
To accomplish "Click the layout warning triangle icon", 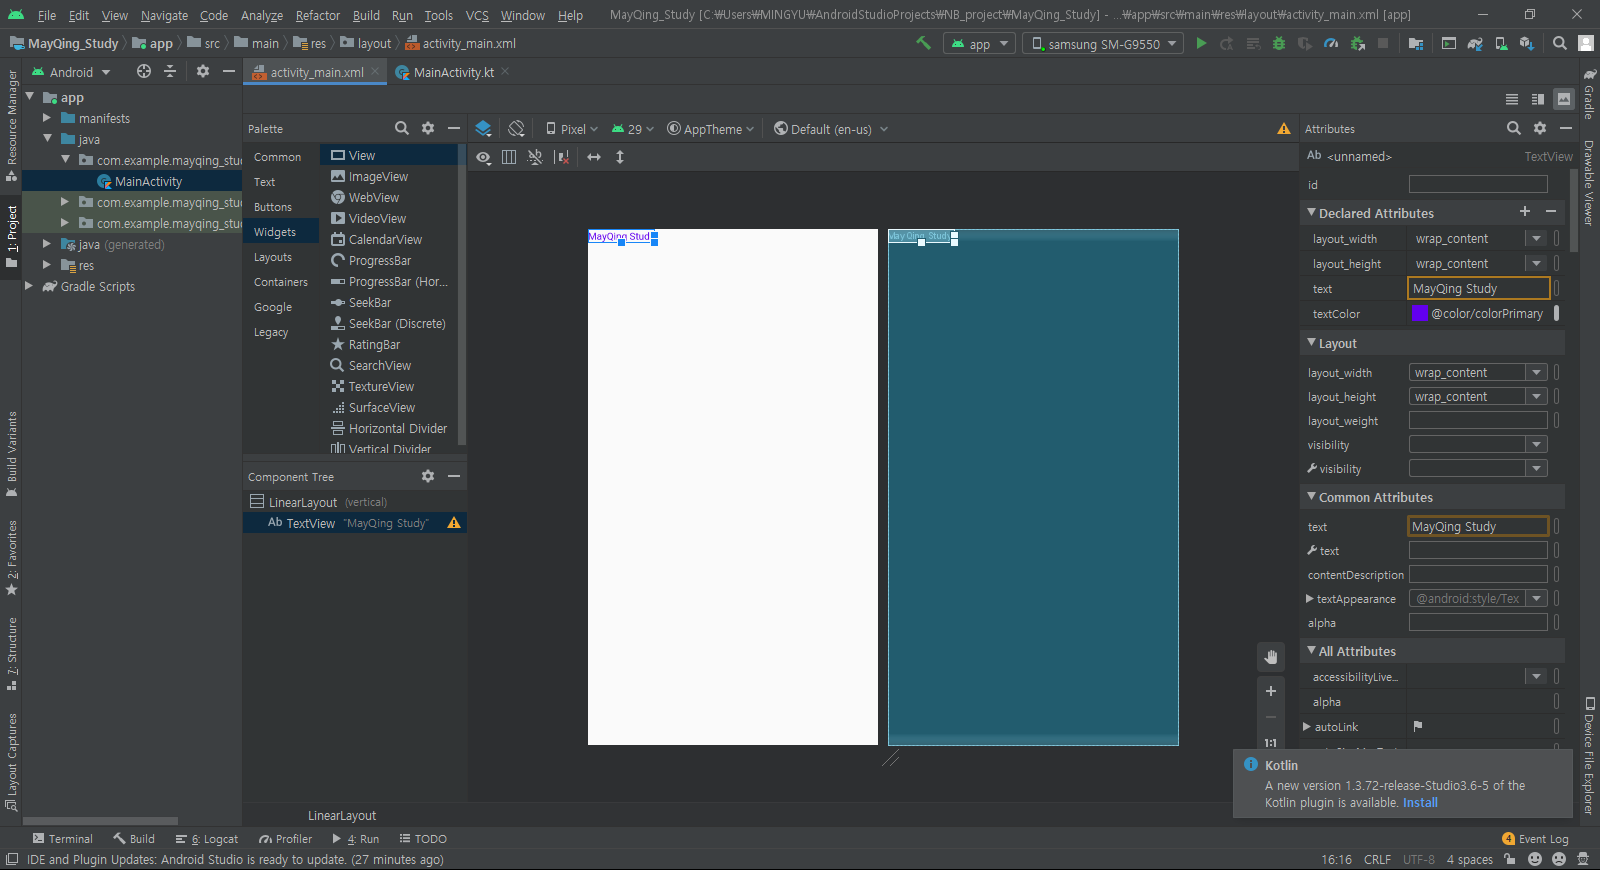I will 1284,128.
